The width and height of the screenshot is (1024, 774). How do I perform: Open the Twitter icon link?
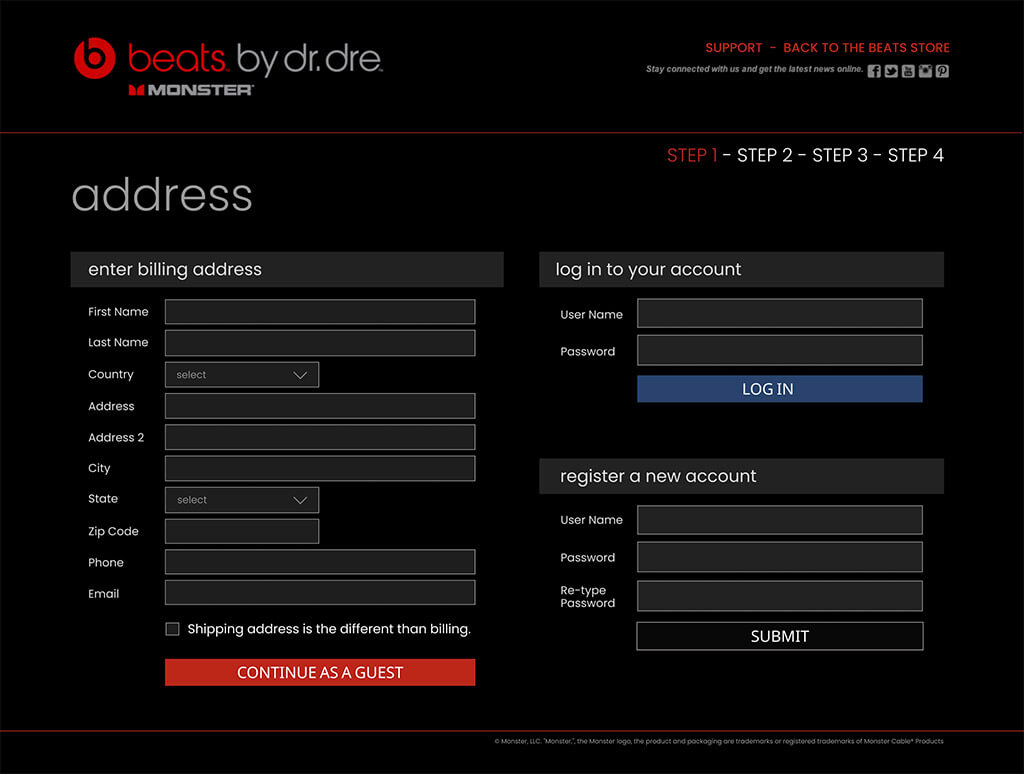tap(891, 71)
